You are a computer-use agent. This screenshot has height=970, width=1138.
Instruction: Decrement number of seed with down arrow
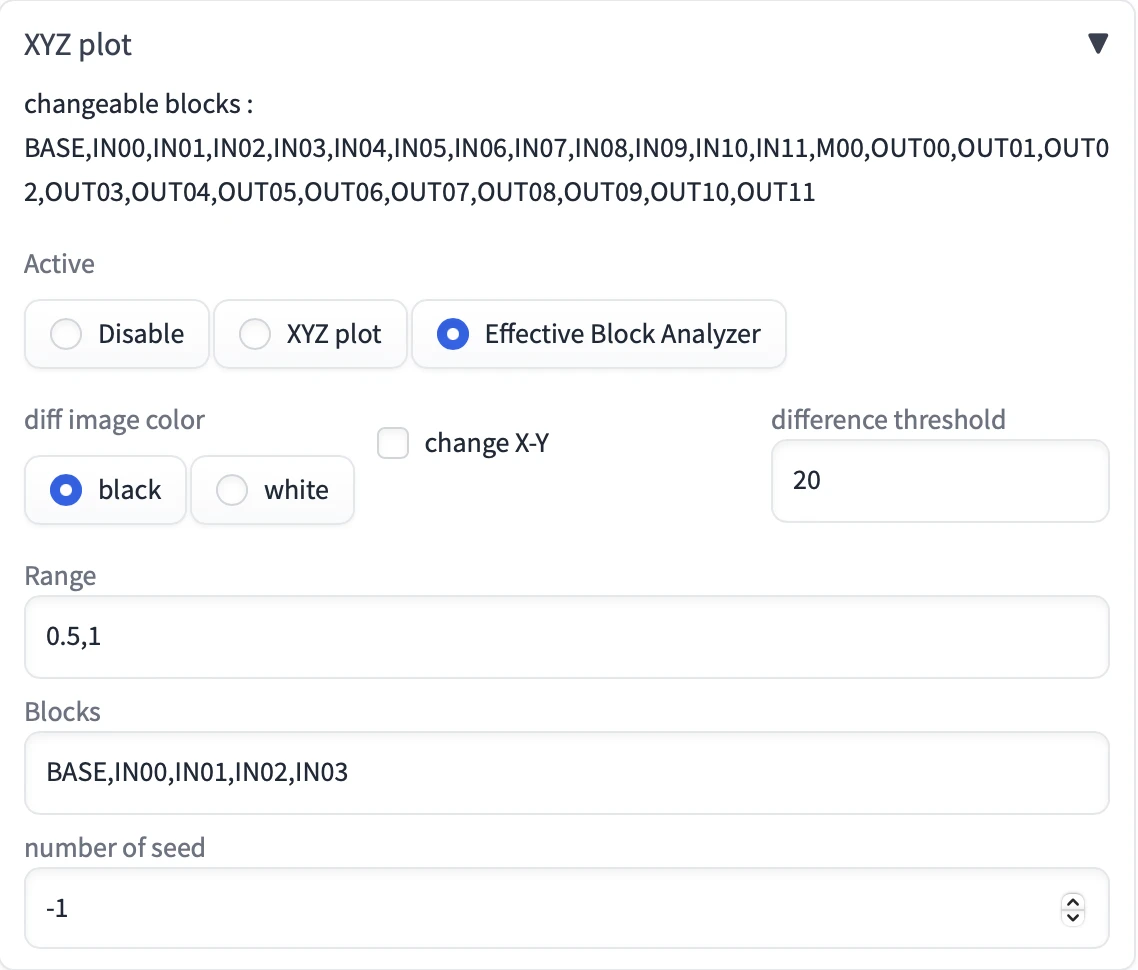tap(1073, 917)
